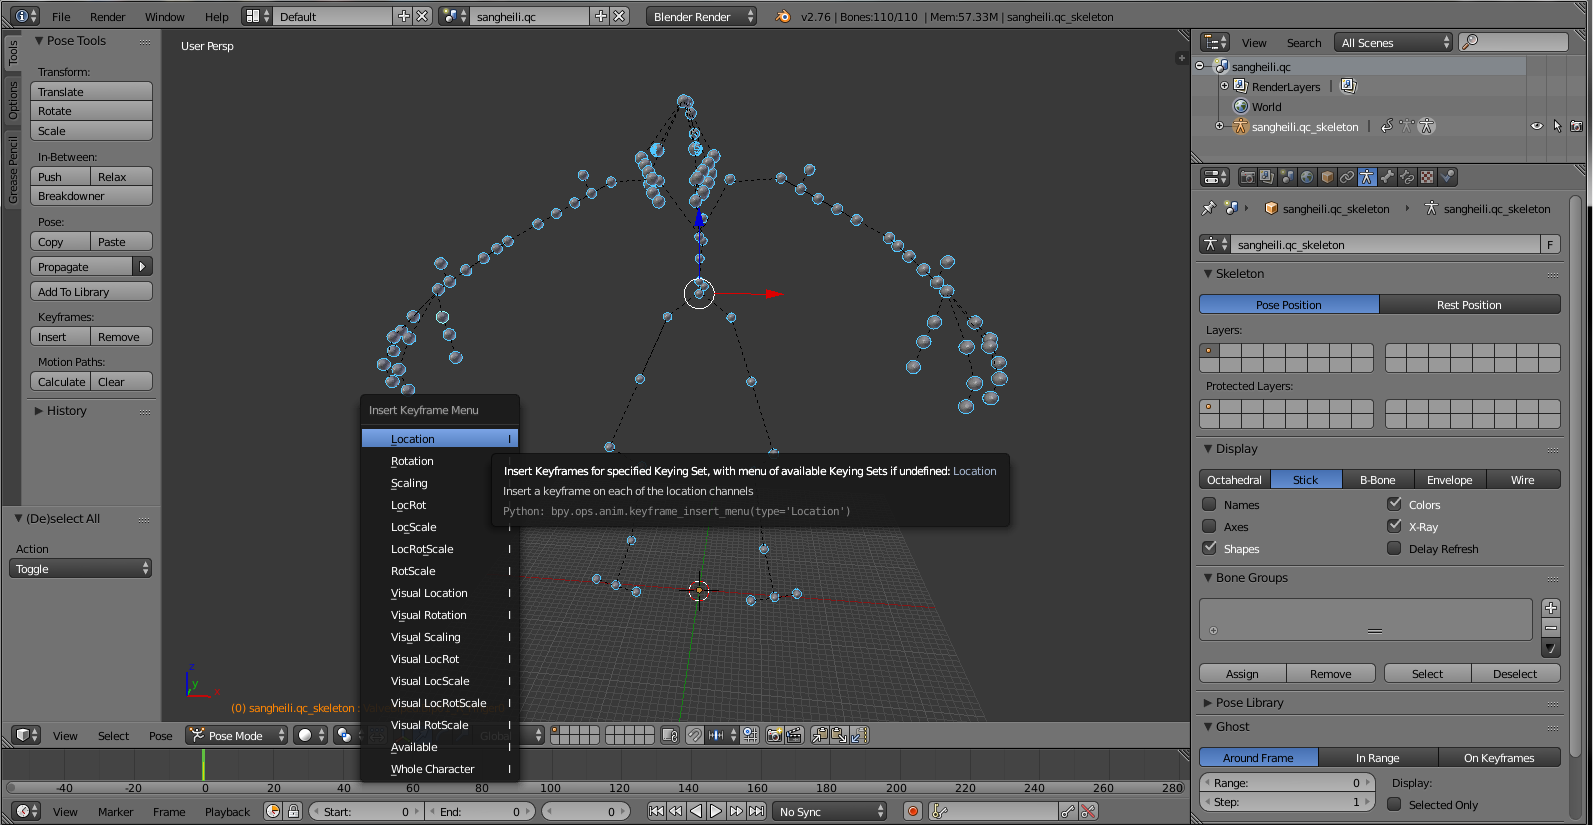Image resolution: width=1593 pixels, height=825 pixels.
Task: Choose LocRotScale keying set
Action: [439, 549]
